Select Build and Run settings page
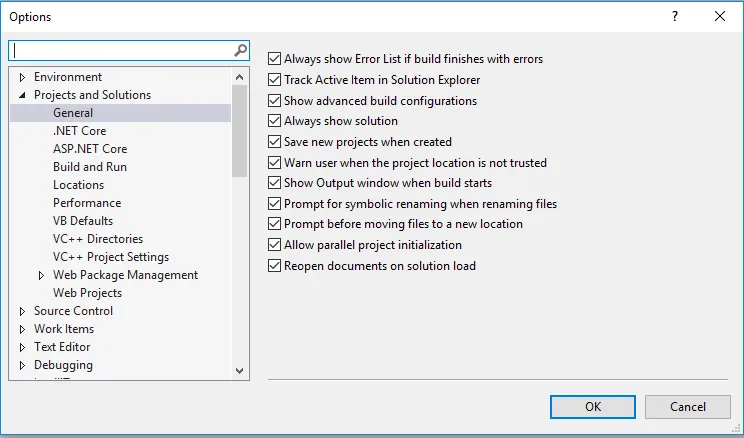The height and width of the screenshot is (438, 744). (90, 167)
